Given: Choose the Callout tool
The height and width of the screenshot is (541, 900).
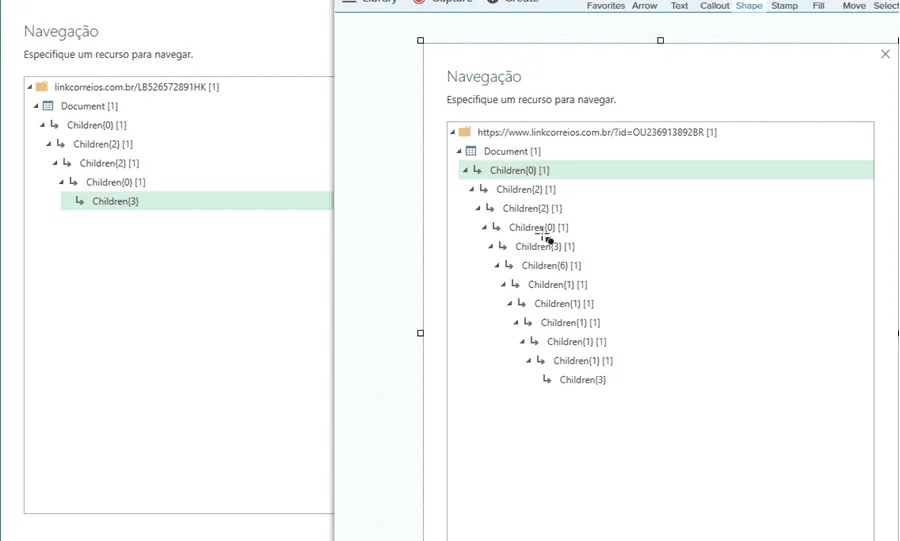Looking at the screenshot, I should tap(714, 6).
